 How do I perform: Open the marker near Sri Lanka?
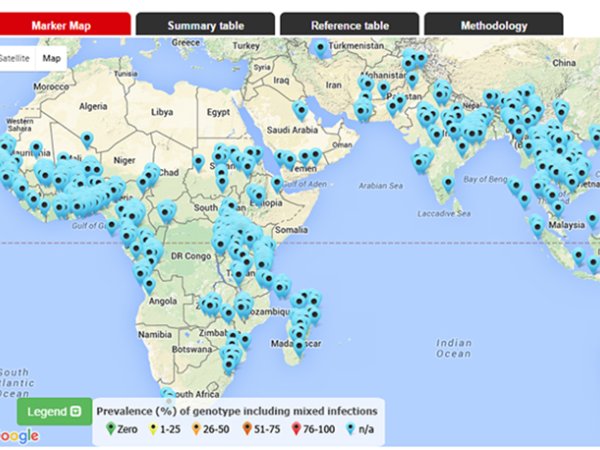click(x=447, y=184)
